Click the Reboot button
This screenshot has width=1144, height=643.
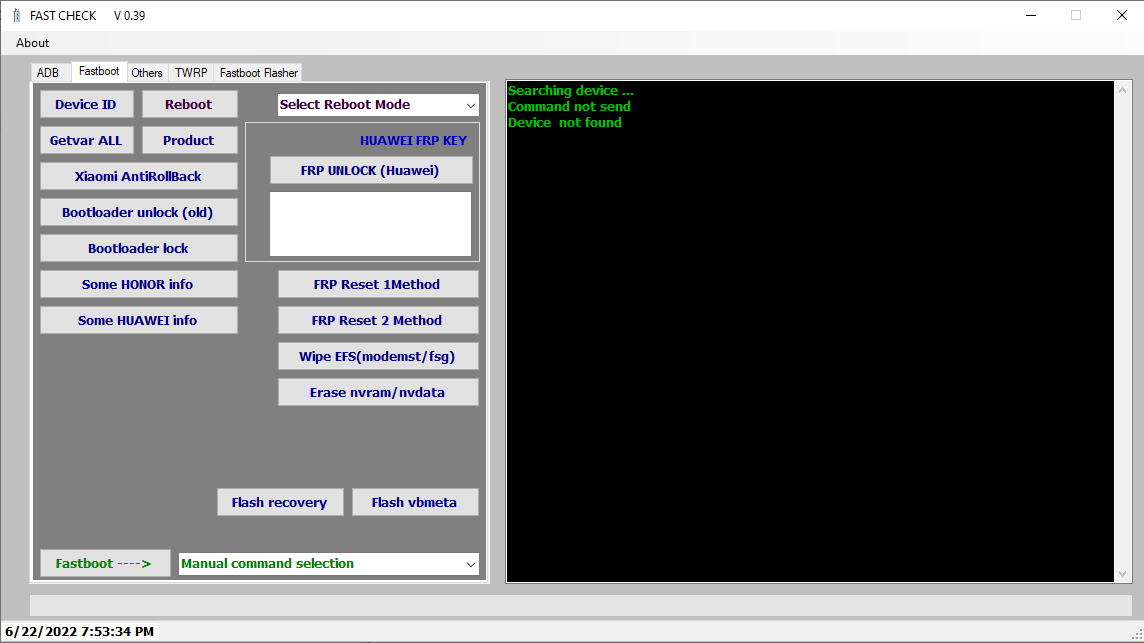coord(189,104)
